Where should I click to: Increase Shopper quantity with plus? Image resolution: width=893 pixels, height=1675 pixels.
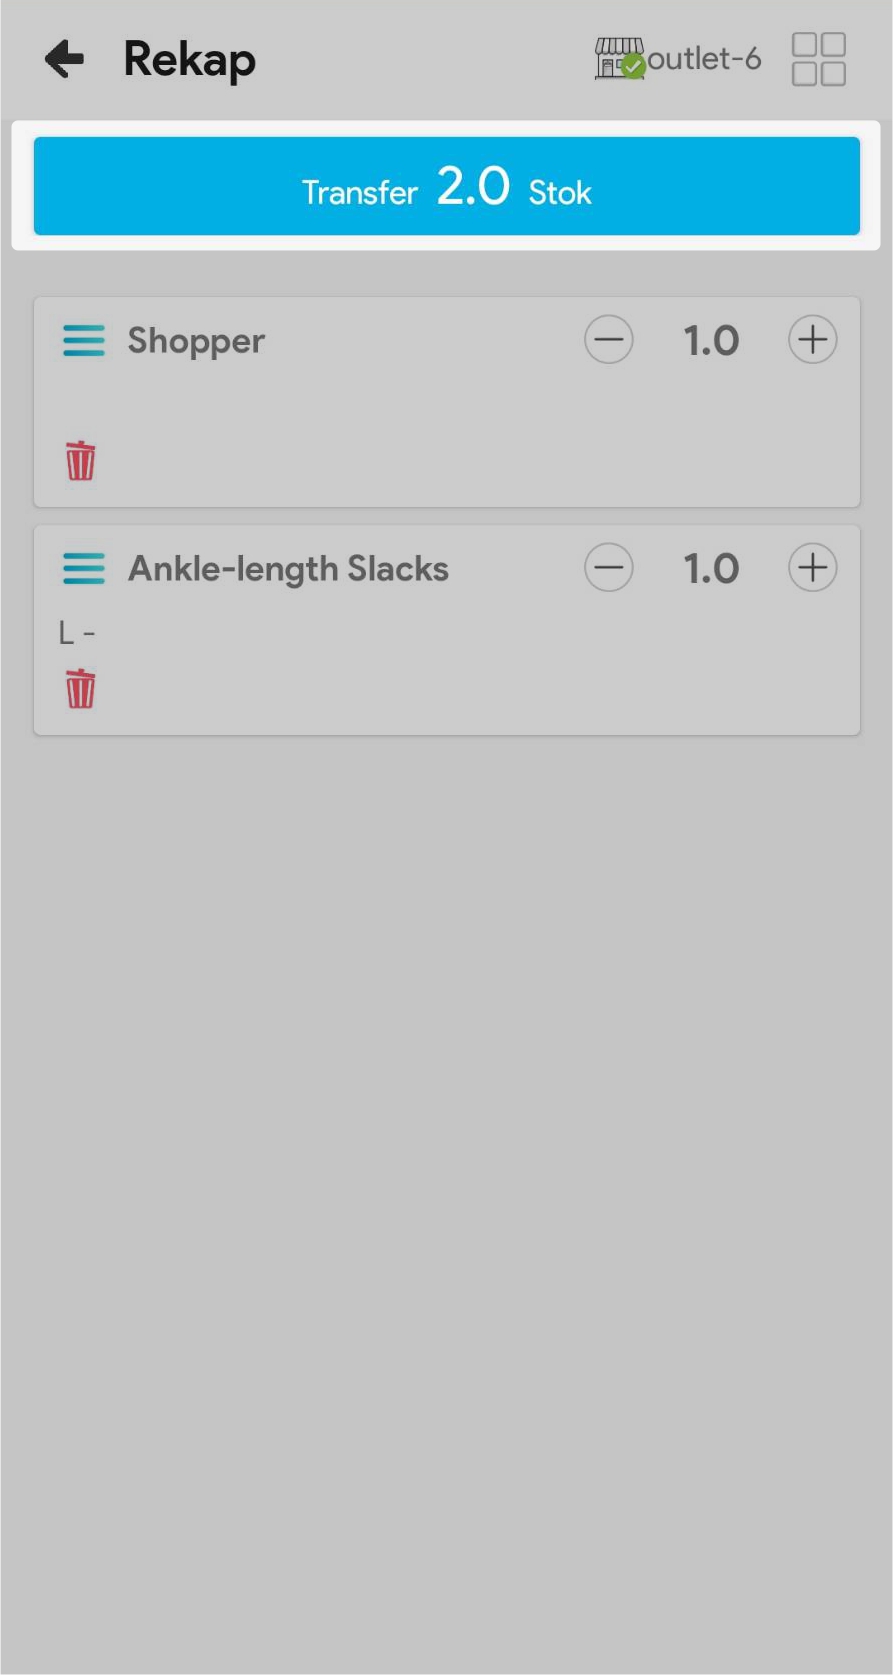coord(812,340)
